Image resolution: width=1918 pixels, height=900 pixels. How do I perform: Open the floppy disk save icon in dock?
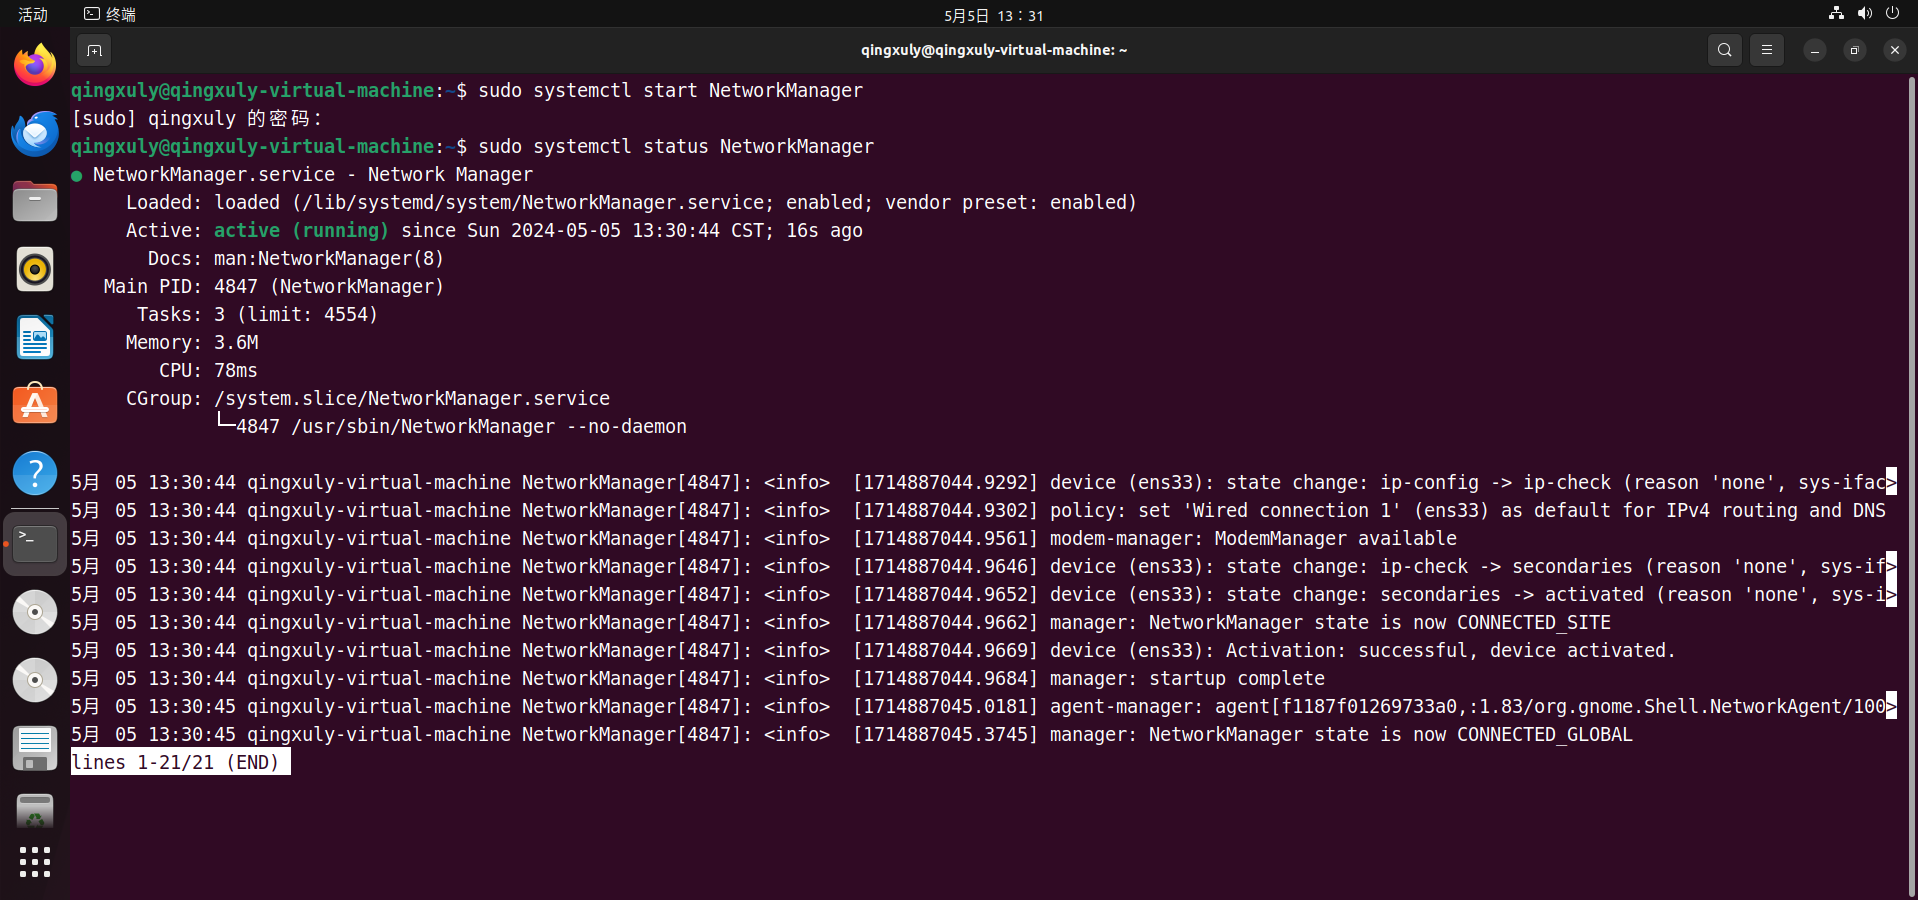35,748
